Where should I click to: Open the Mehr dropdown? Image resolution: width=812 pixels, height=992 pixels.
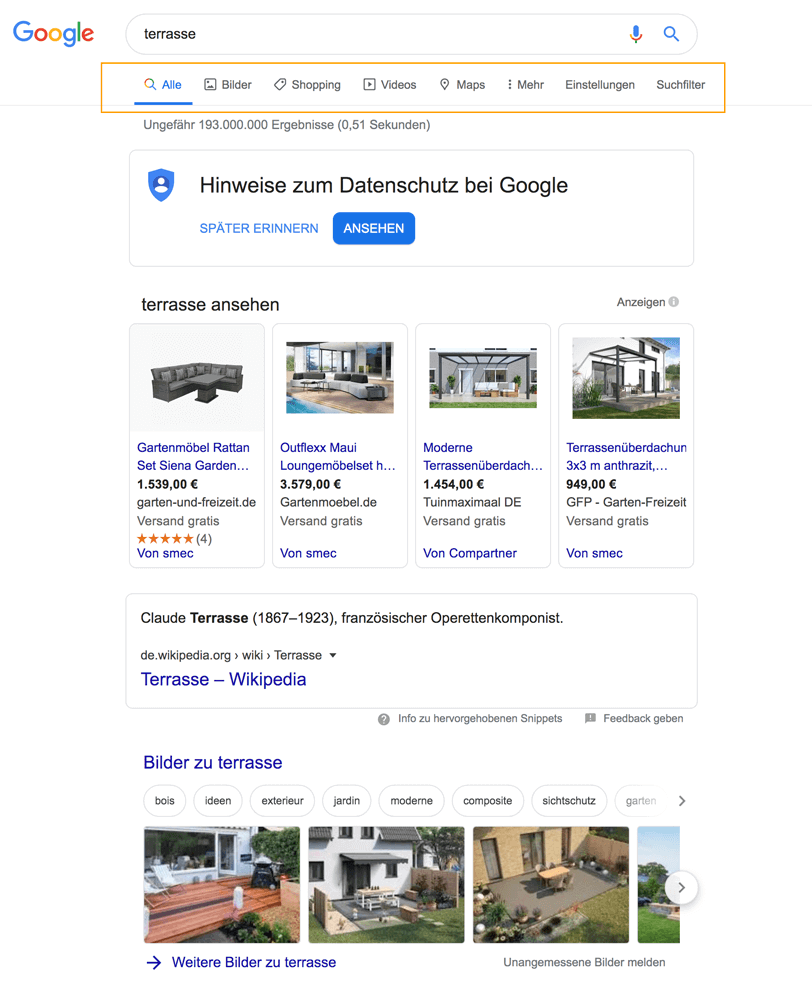click(x=524, y=84)
